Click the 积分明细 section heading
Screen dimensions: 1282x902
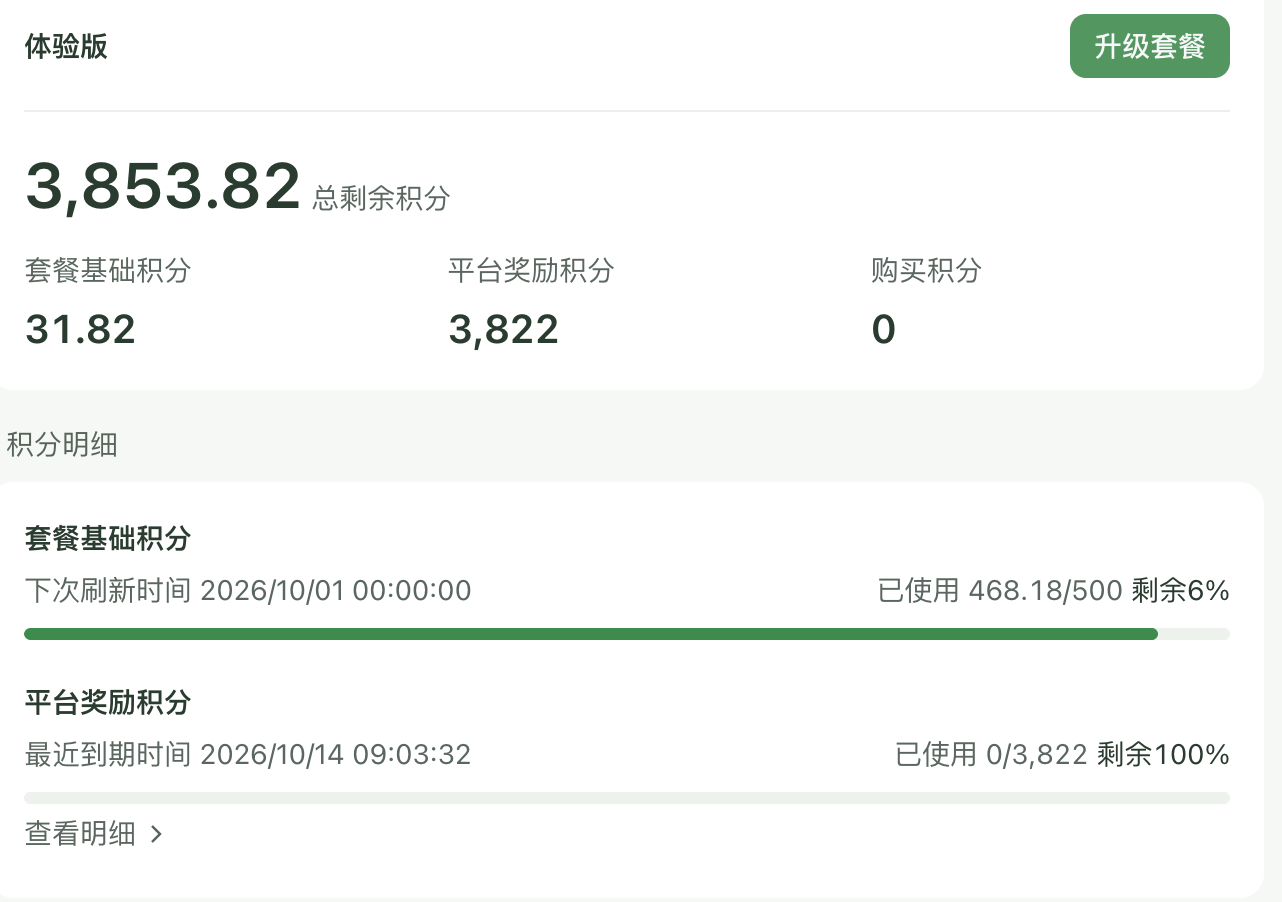[x=62, y=444]
